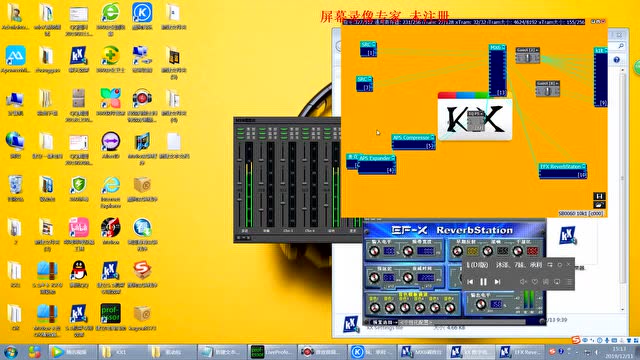The height and width of the screenshot is (360, 640).
Task: Select the APS Expander [4] module body
Action: click(x=377, y=164)
